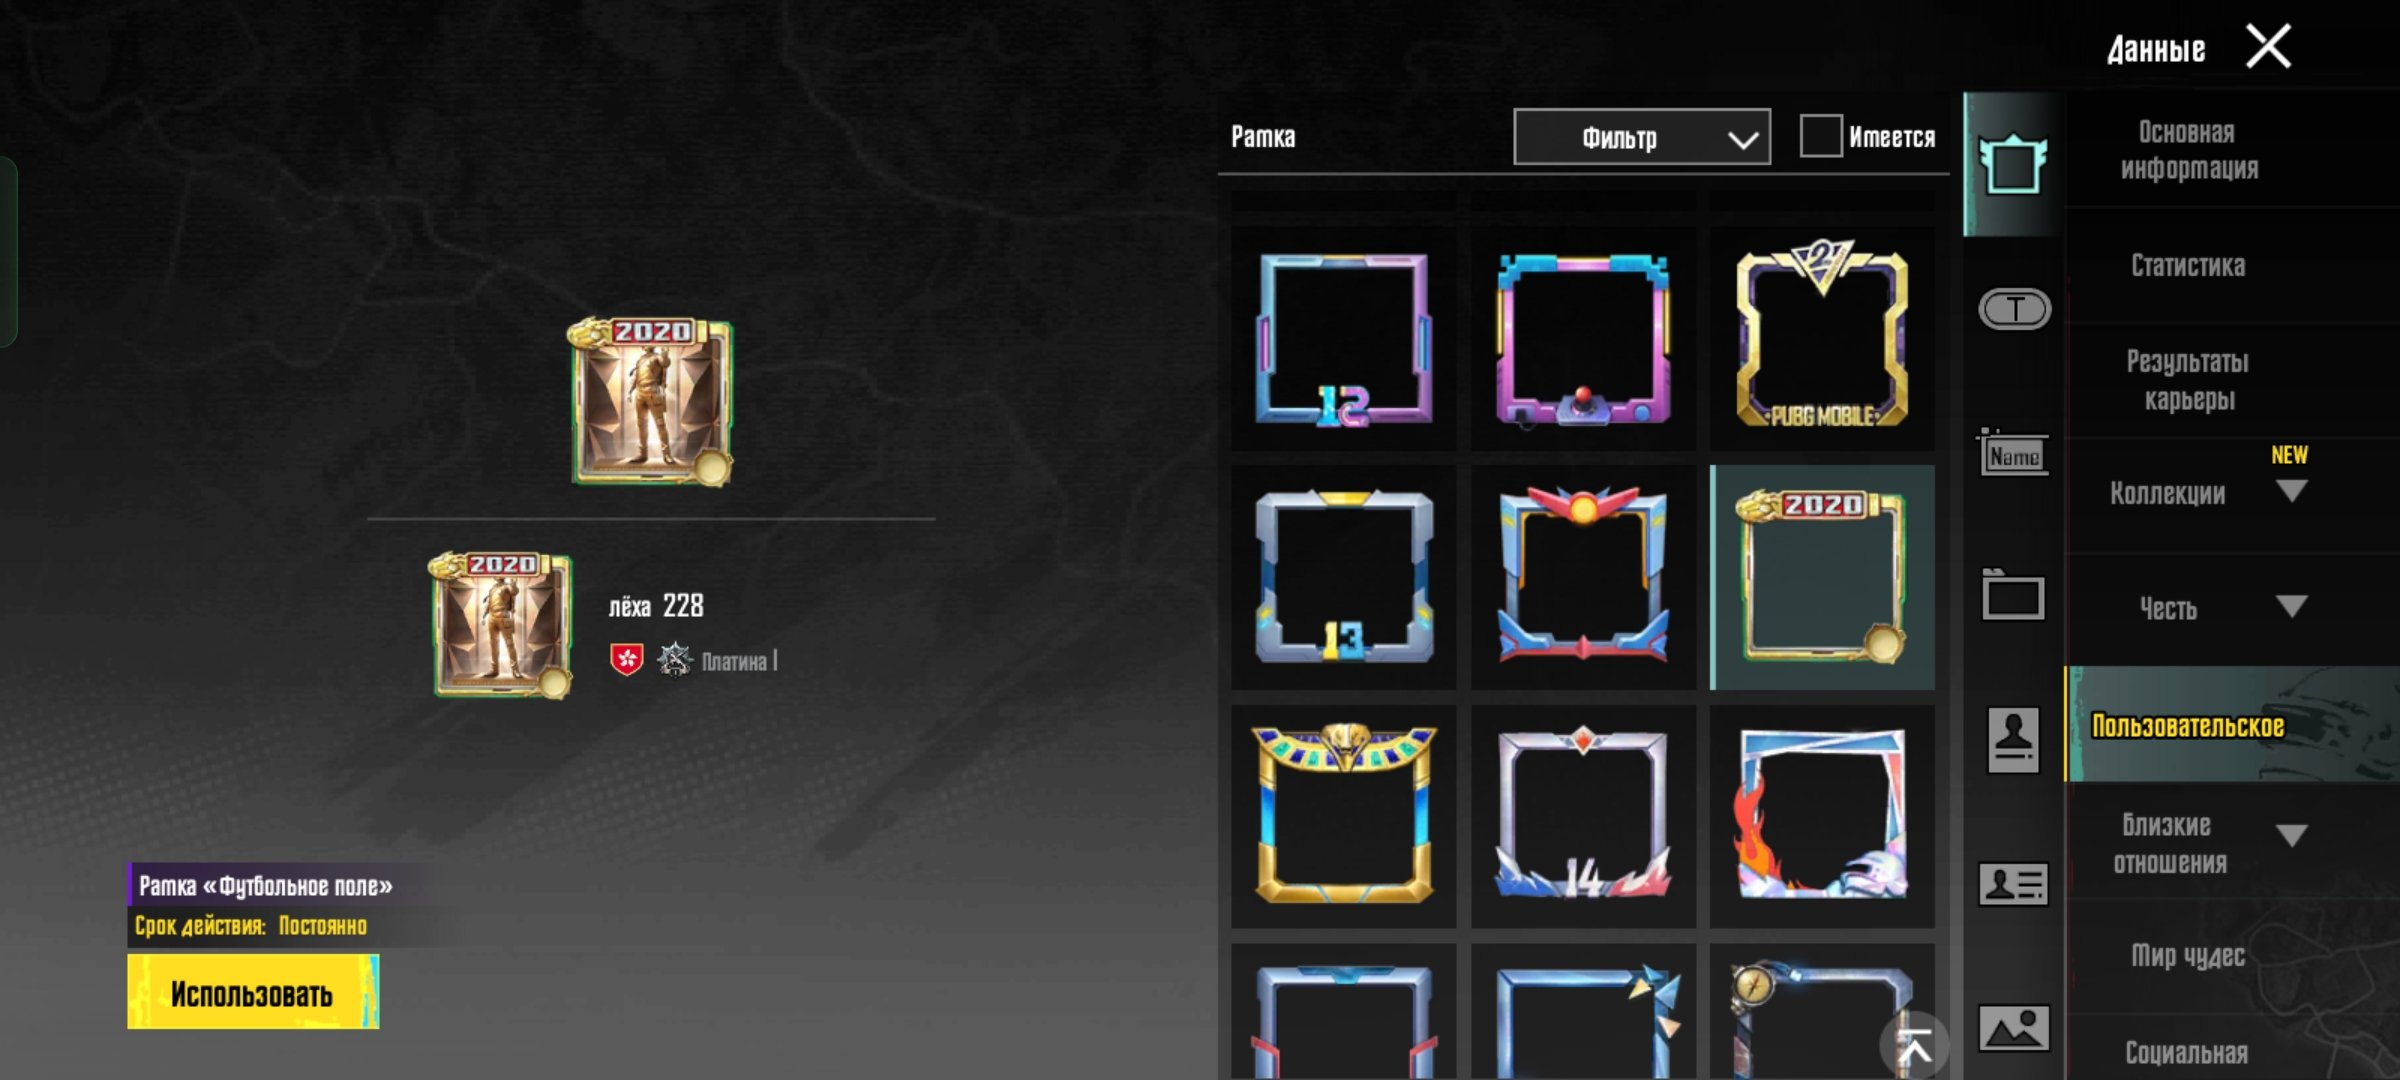The height and width of the screenshot is (1080, 2400).
Task: Open the Name tag customization icon
Action: [x=2013, y=453]
